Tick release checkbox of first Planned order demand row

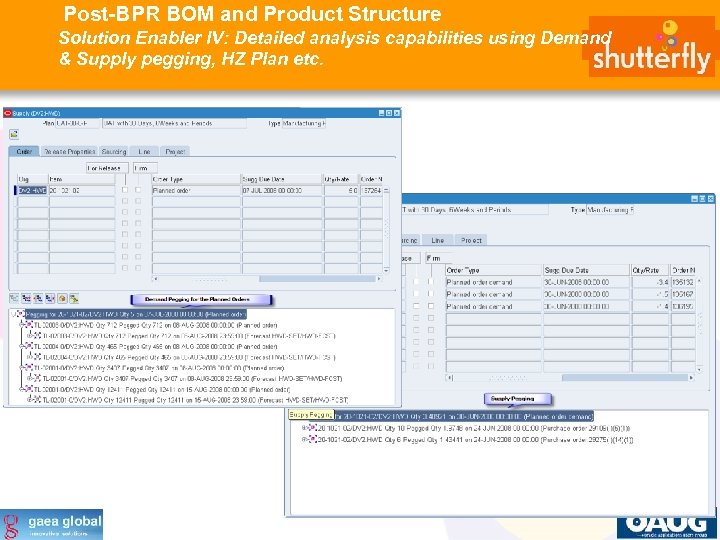(x=416, y=281)
